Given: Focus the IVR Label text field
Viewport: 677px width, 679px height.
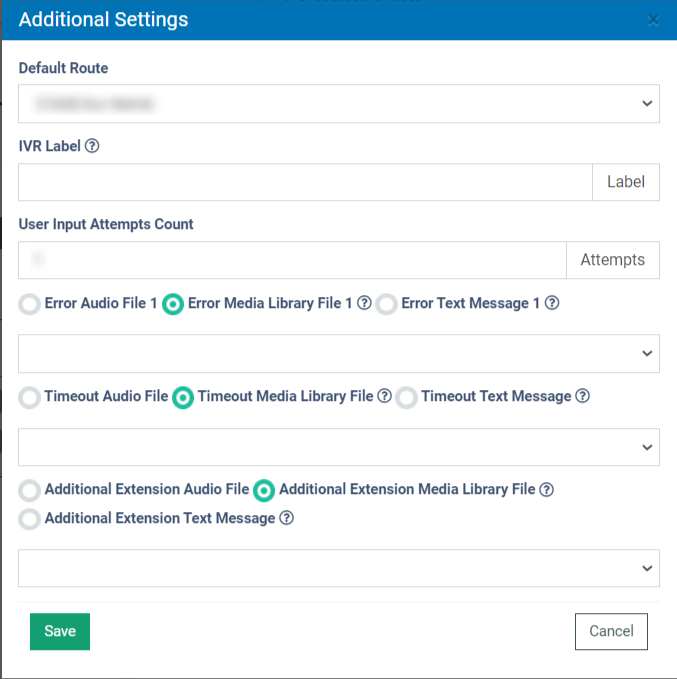Looking at the screenshot, I should click(305, 182).
